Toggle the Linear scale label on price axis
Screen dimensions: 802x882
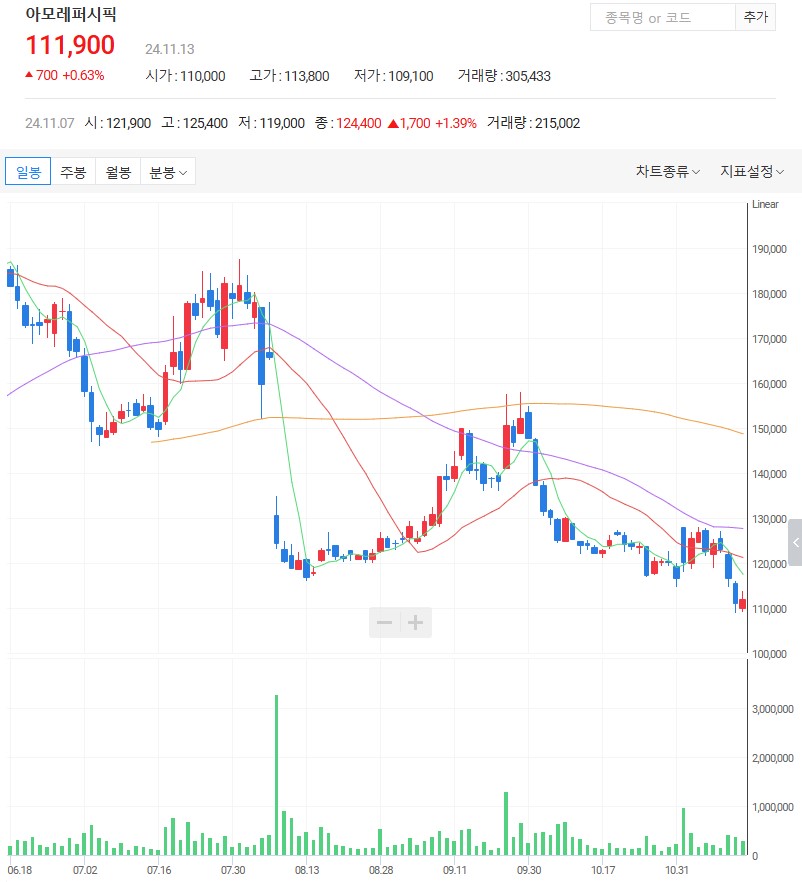point(765,205)
